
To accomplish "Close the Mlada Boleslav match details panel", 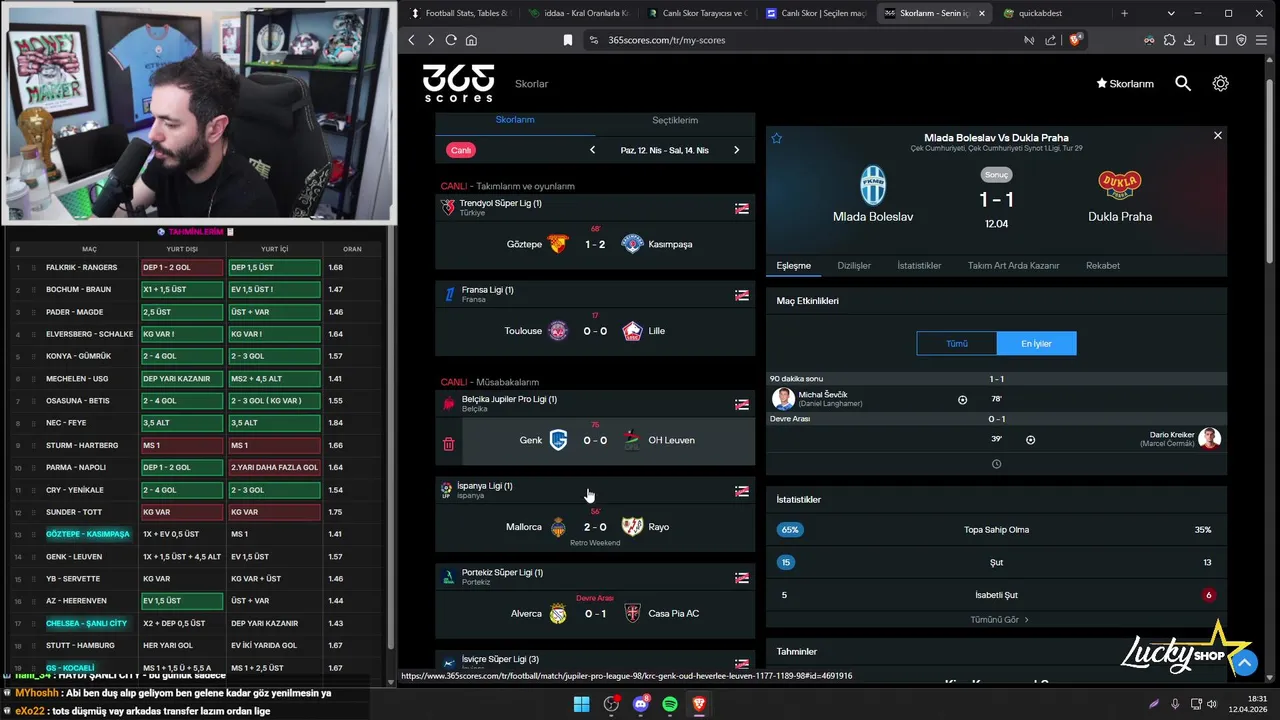I will coord(1217,135).
